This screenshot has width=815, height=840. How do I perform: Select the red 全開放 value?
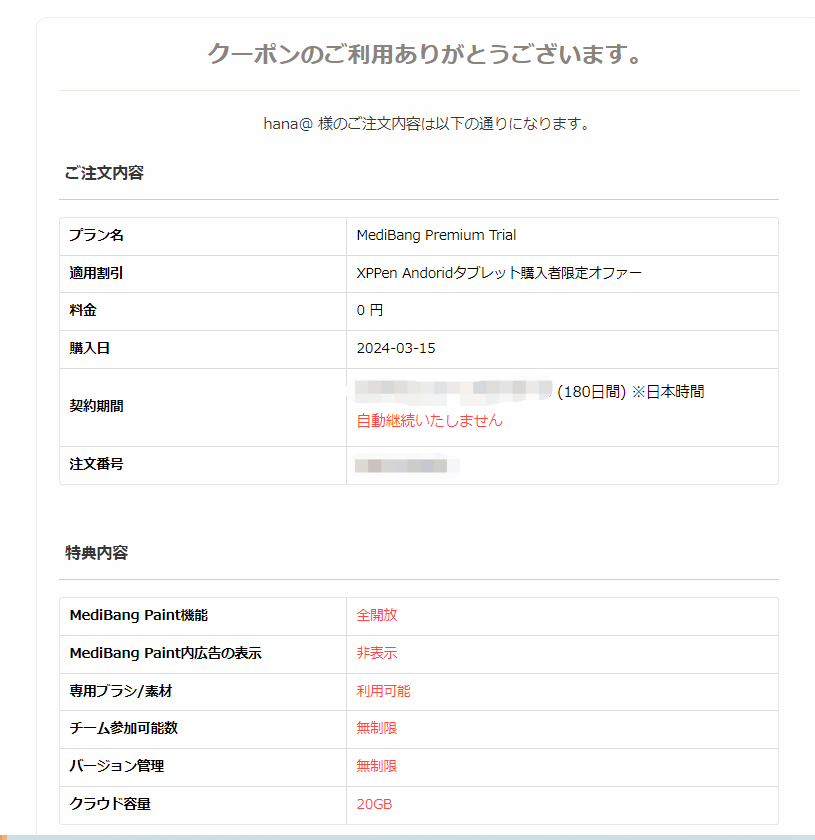pos(377,615)
